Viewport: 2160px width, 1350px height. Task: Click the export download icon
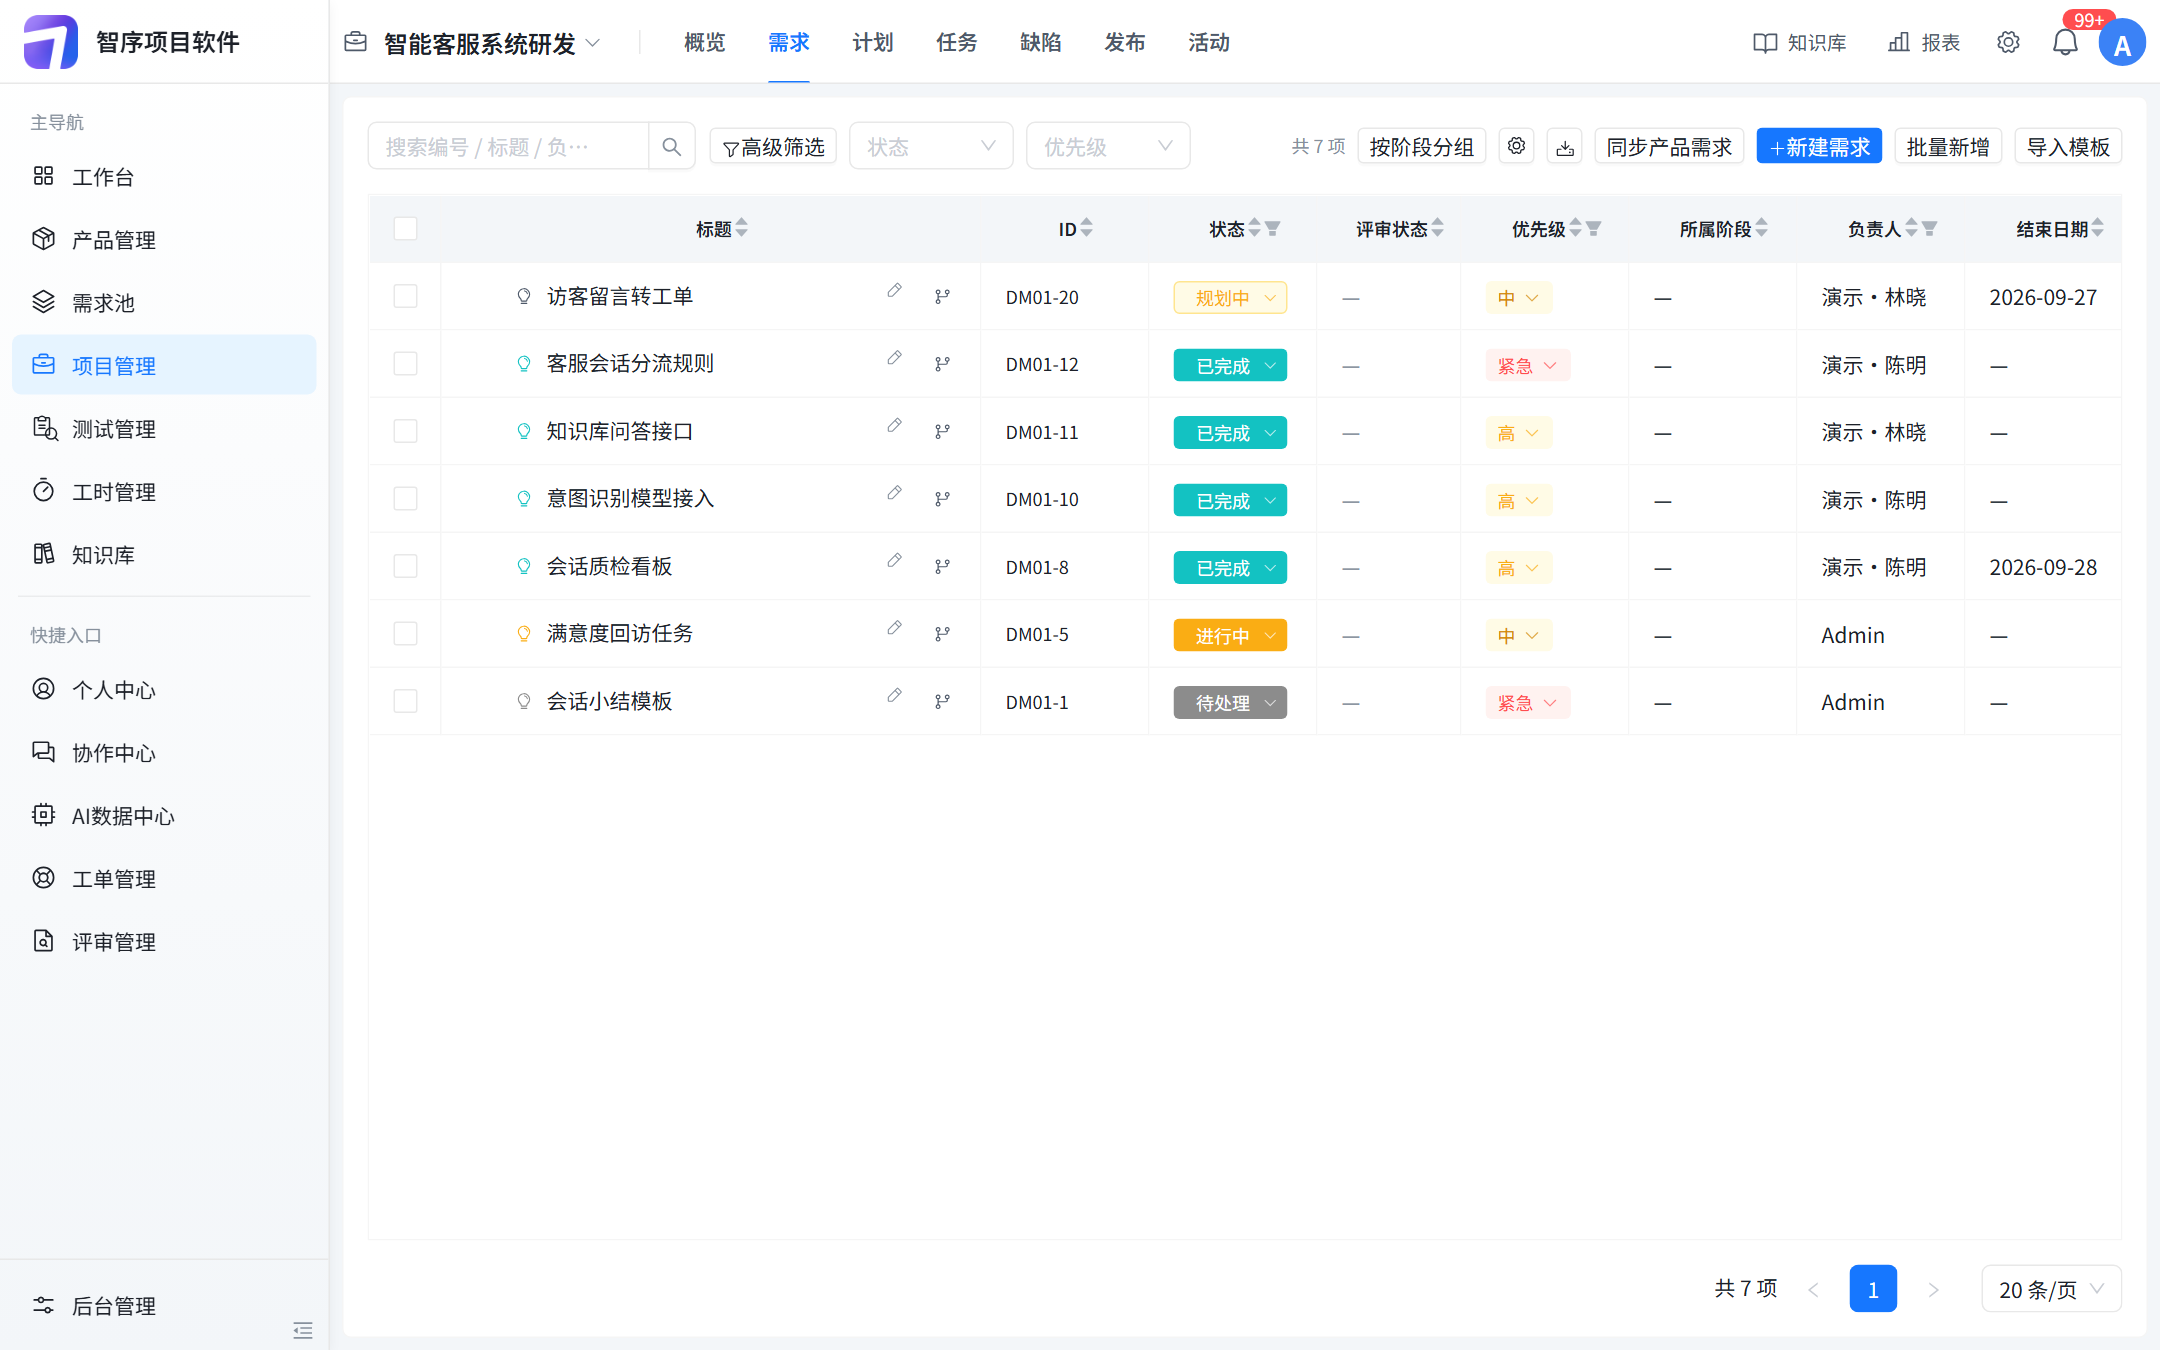[1565, 147]
